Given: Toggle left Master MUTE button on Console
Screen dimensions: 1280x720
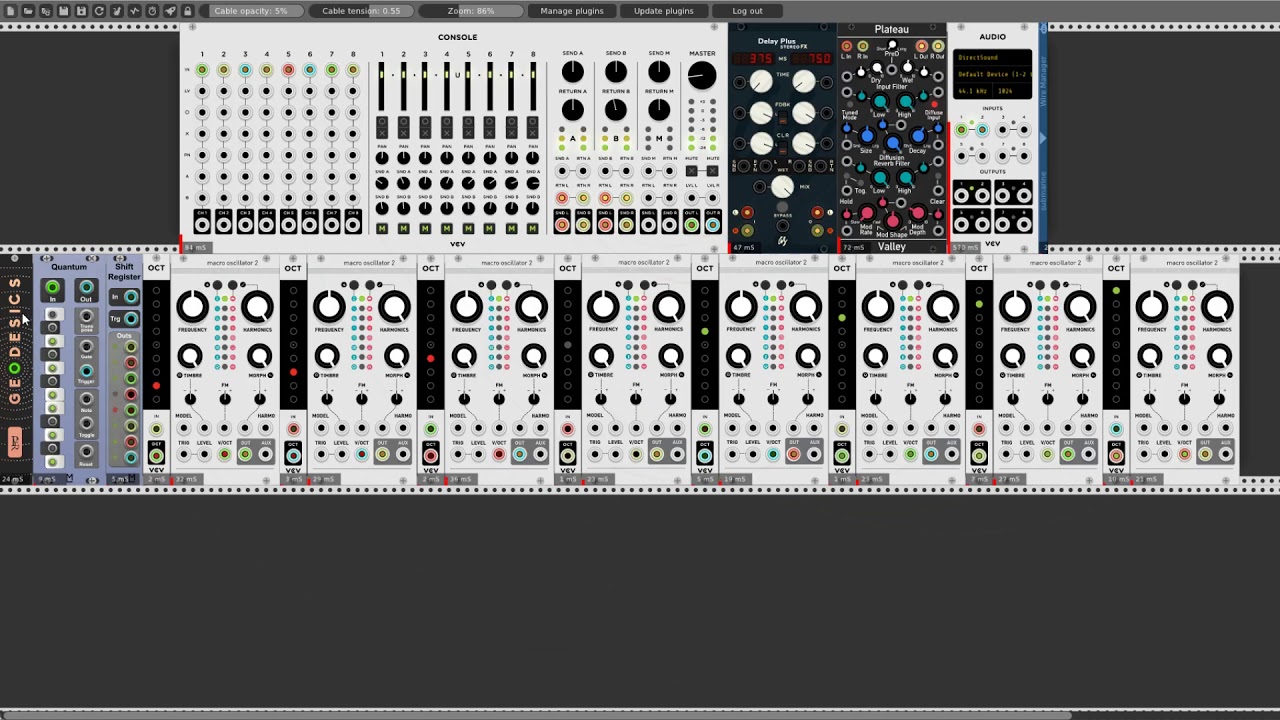Looking at the screenshot, I should tap(691, 171).
